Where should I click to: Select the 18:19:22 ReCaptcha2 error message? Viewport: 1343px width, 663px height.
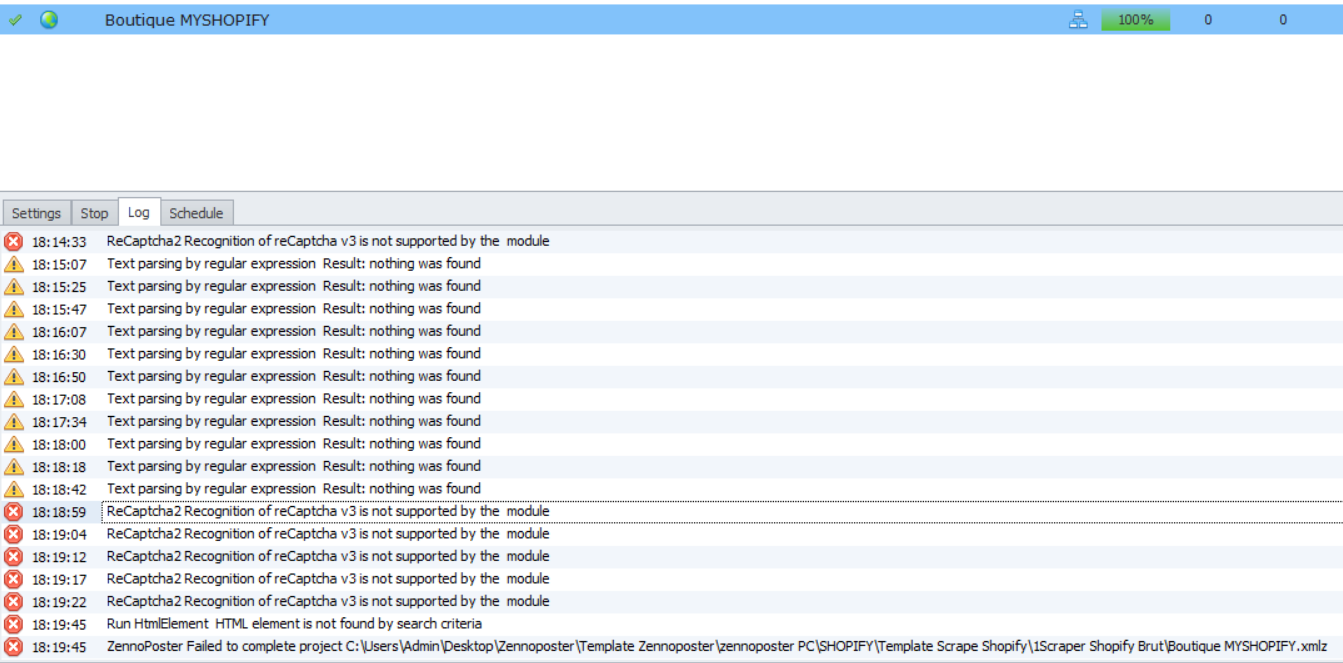coord(328,601)
